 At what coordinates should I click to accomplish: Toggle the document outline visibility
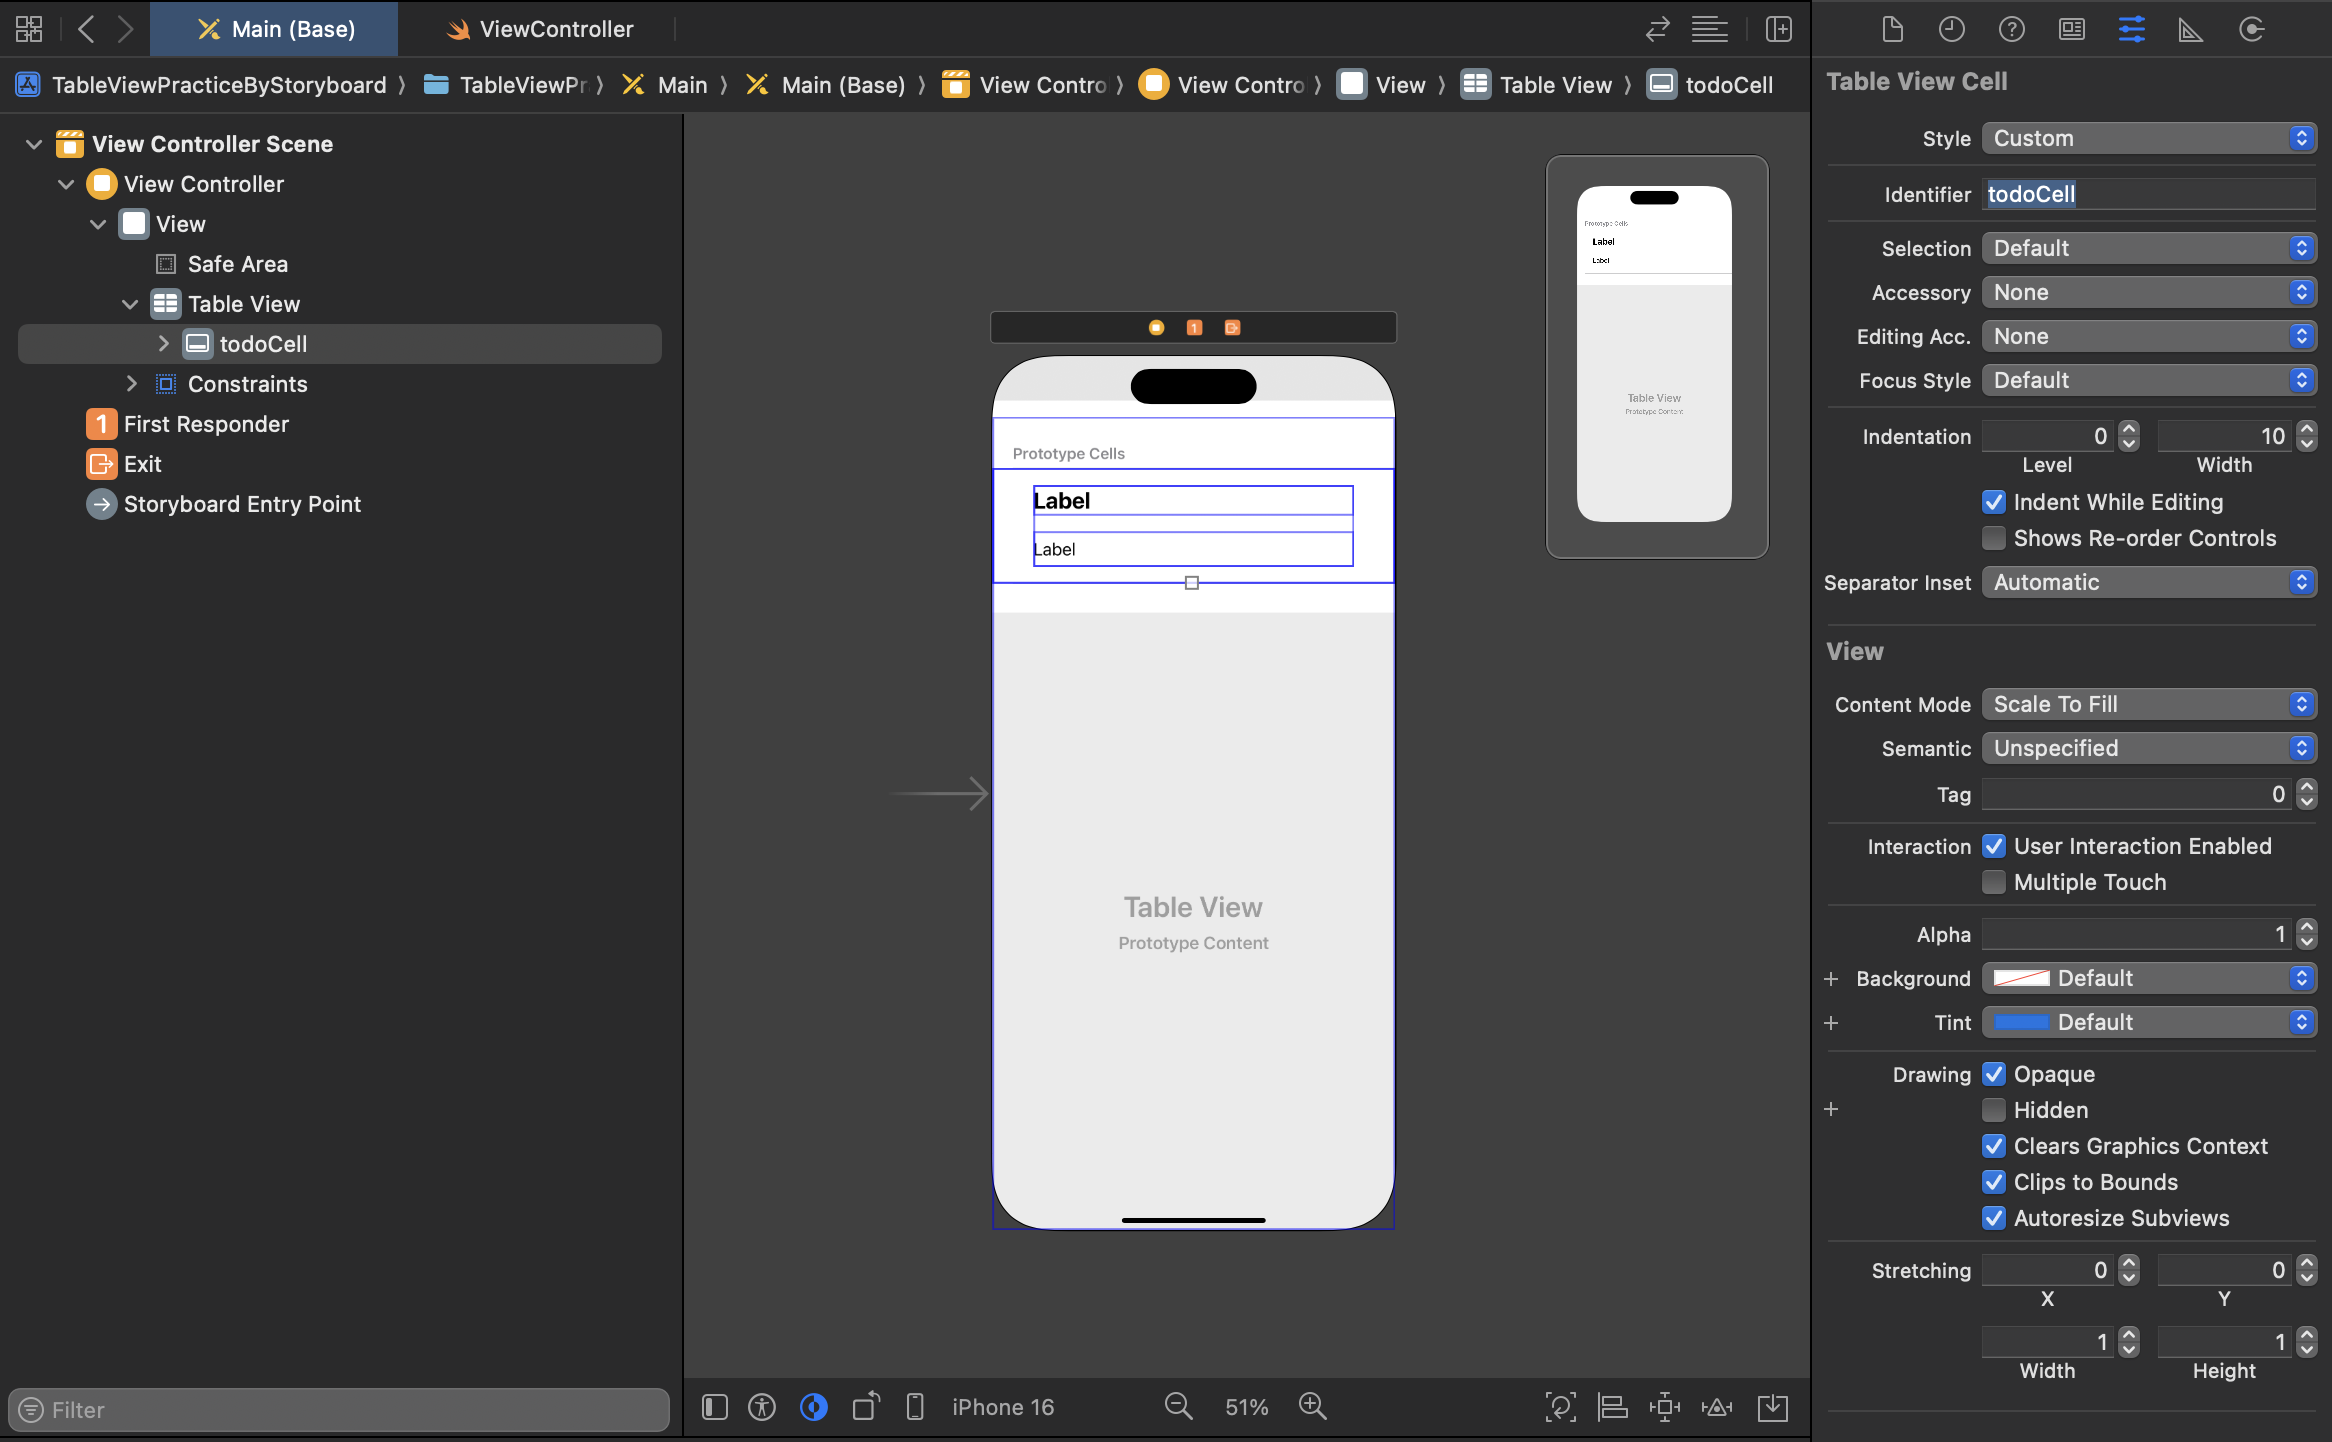pos(714,1407)
